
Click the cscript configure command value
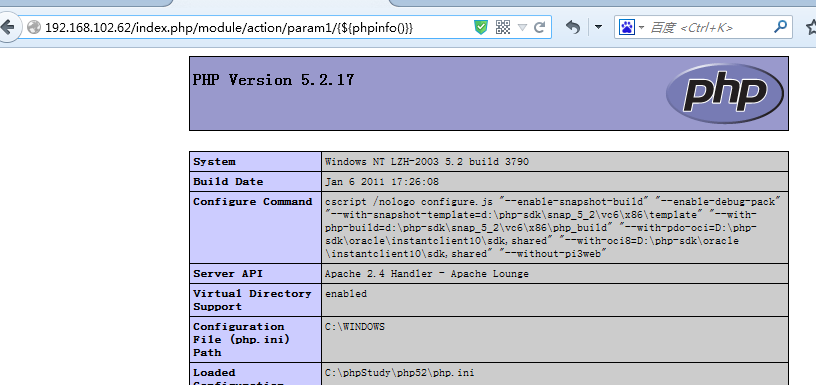[554, 227]
